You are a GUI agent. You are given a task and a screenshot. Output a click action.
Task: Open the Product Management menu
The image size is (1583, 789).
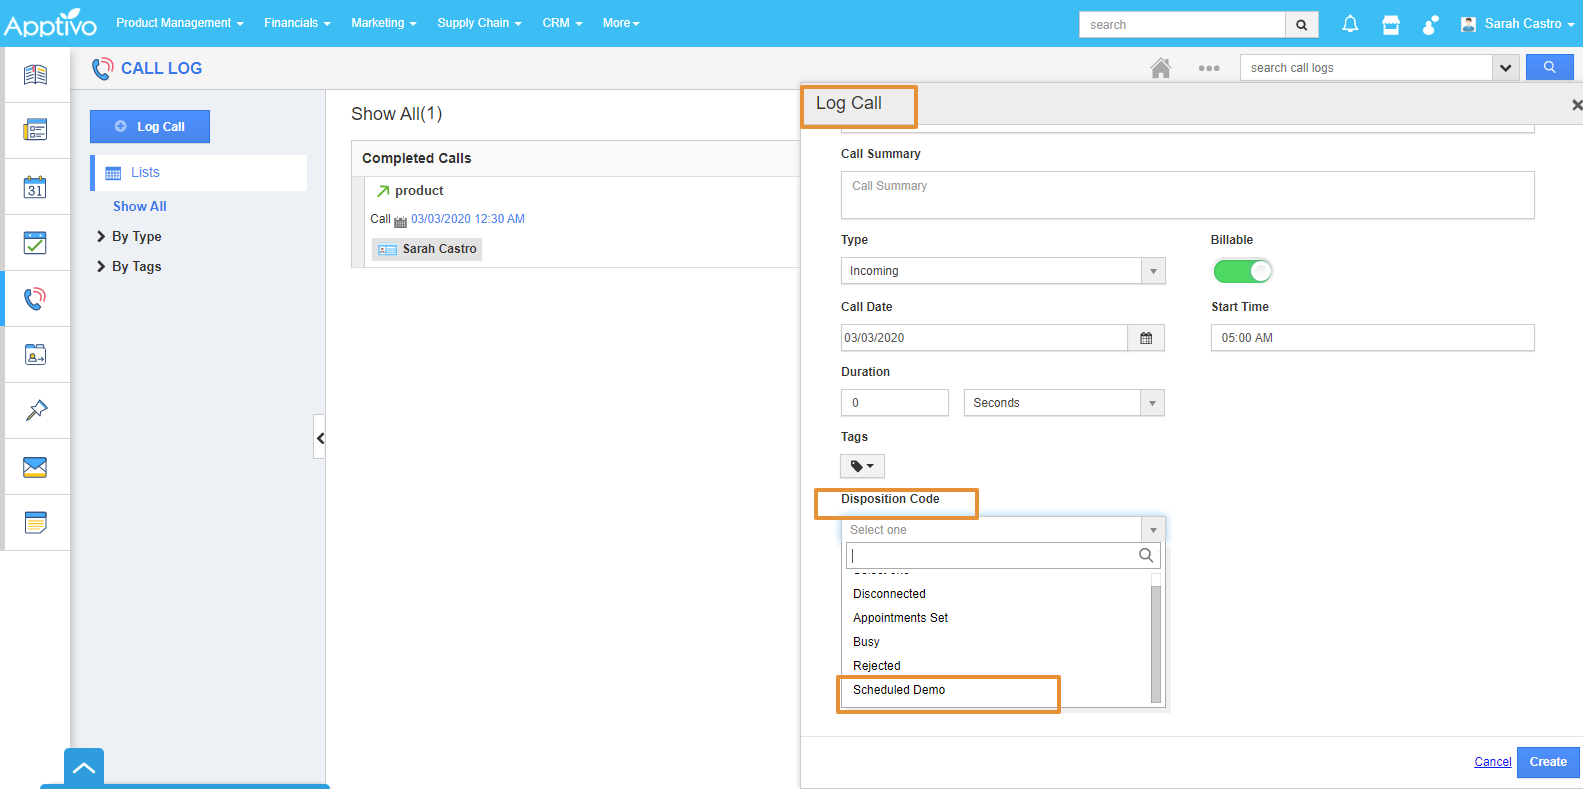click(x=180, y=23)
